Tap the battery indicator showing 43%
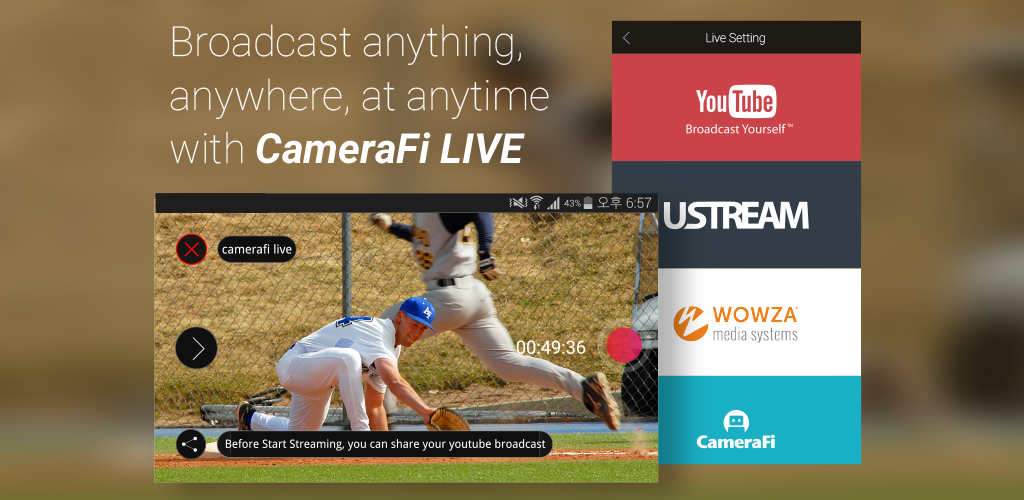Viewport: 1024px width, 500px height. [588, 203]
